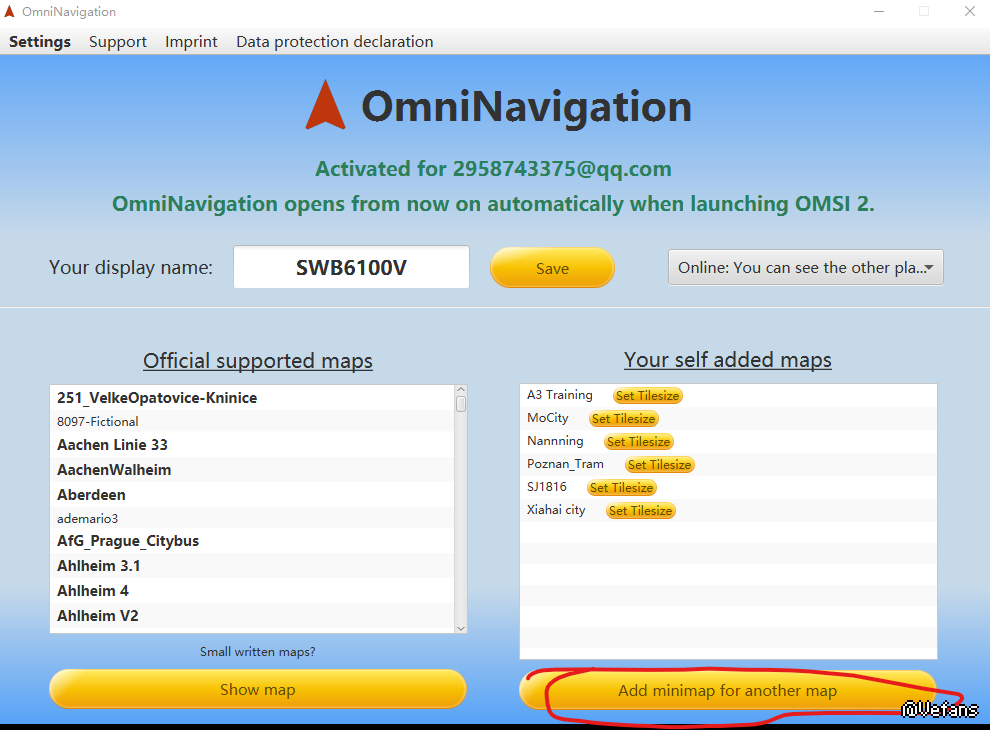Open the Imprint menu item
990x730 pixels.
coord(191,42)
